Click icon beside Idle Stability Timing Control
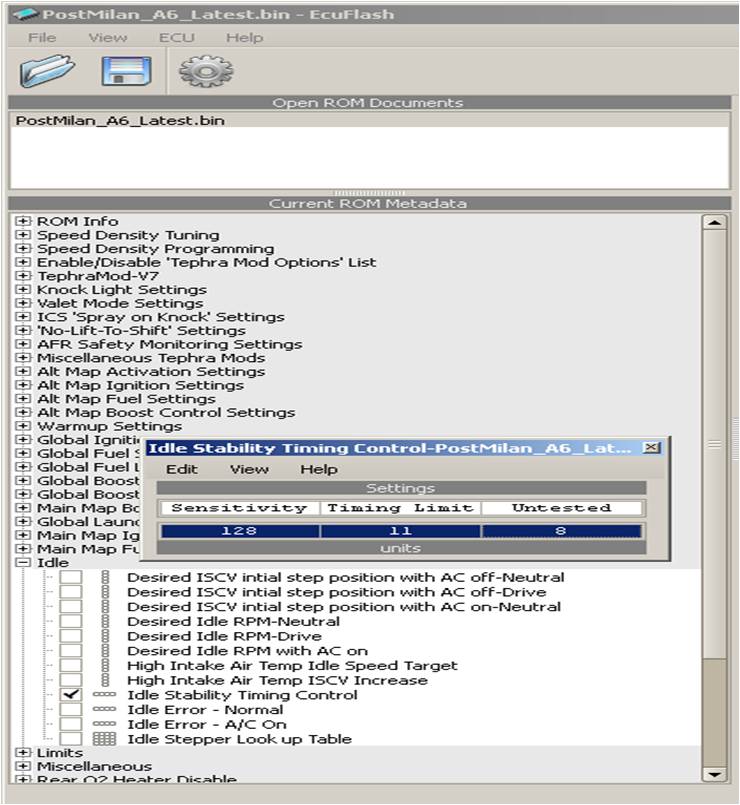The width and height of the screenshot is (740, 805). click(104, 695)
